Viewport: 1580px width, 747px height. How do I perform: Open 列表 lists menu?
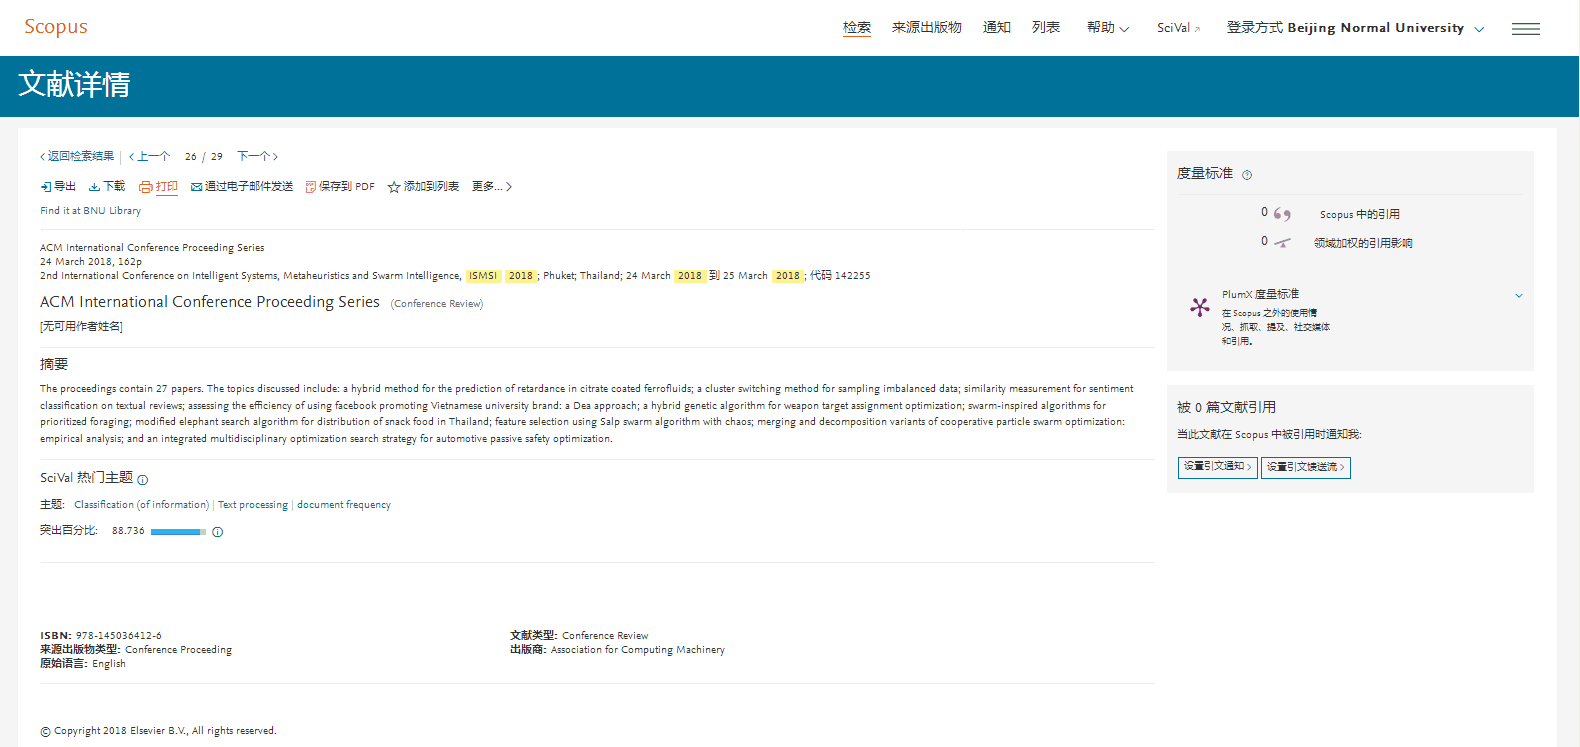[1046, 28]
